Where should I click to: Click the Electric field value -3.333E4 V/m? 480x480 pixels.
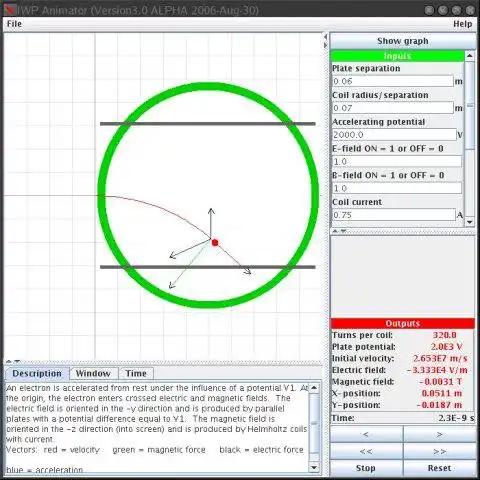[x=437, y=370]
